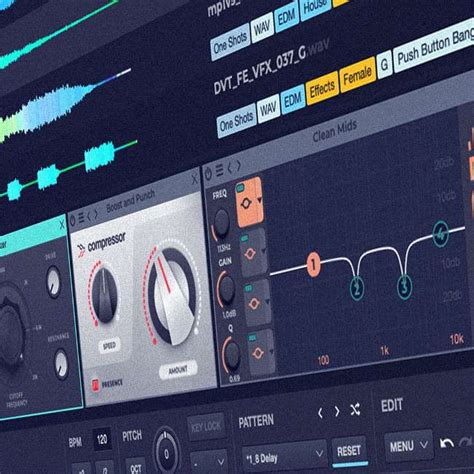Click the undo arrow next to MENU
474x474 pixels.
point(447,443)
